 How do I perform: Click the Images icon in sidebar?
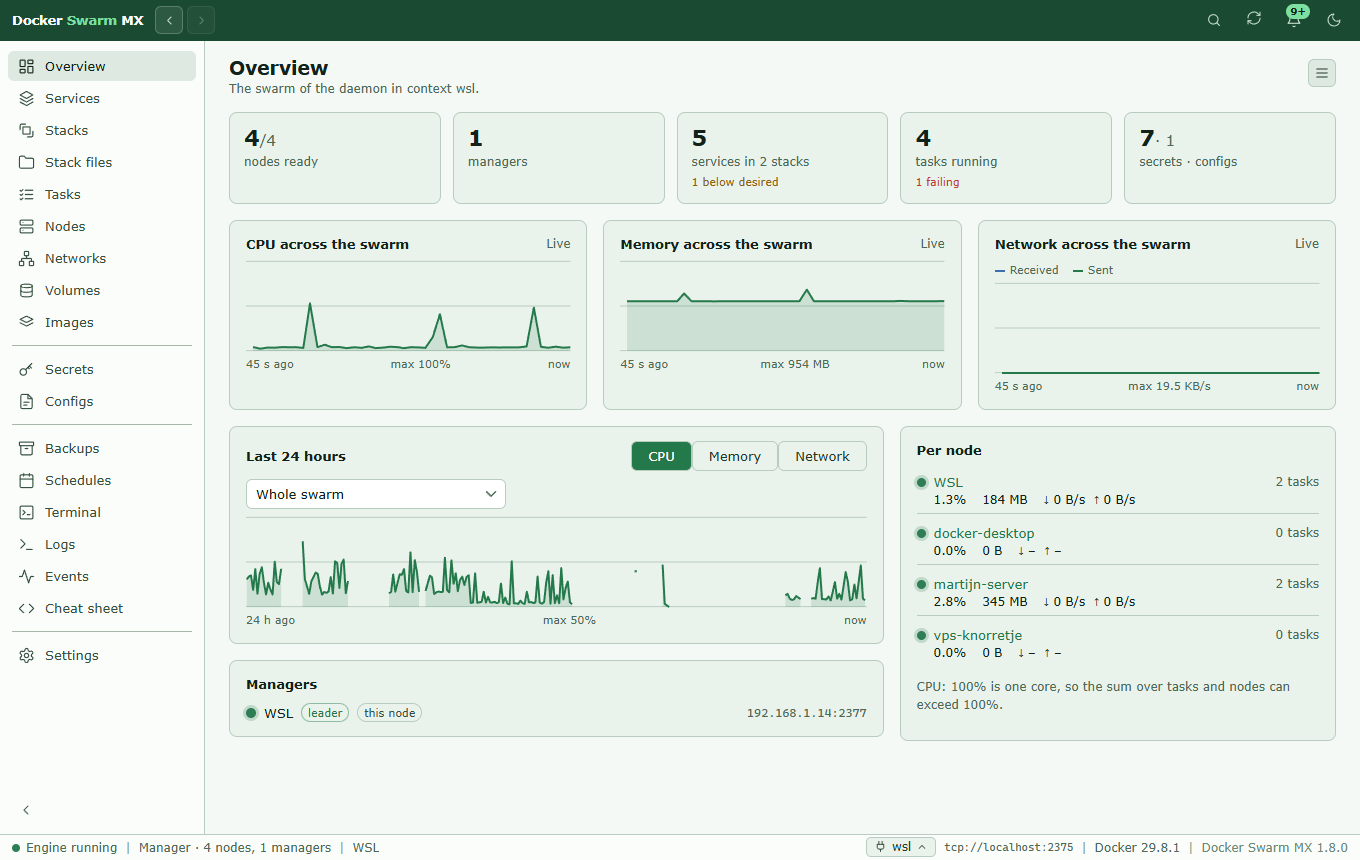(26, 322)
